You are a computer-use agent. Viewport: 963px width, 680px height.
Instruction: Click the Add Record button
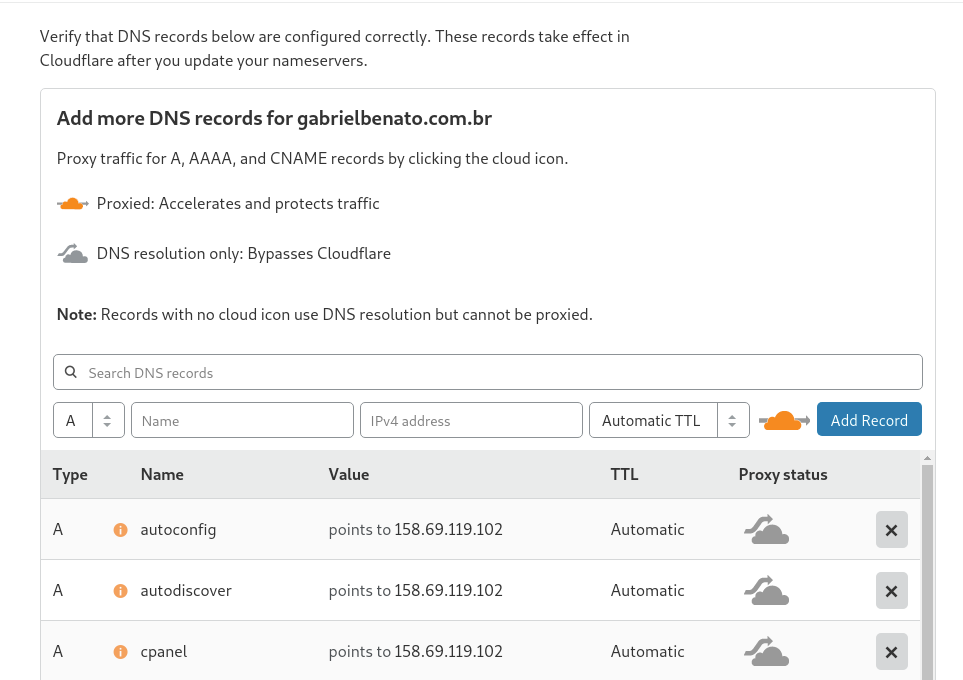click(x=869, y=420)
